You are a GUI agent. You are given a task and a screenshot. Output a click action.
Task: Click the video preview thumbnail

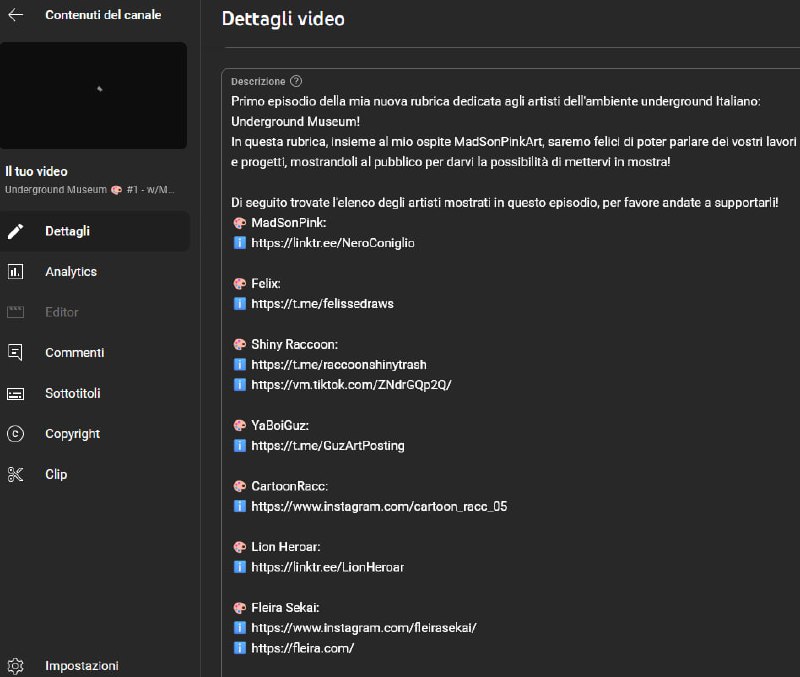tap(93, 95)
